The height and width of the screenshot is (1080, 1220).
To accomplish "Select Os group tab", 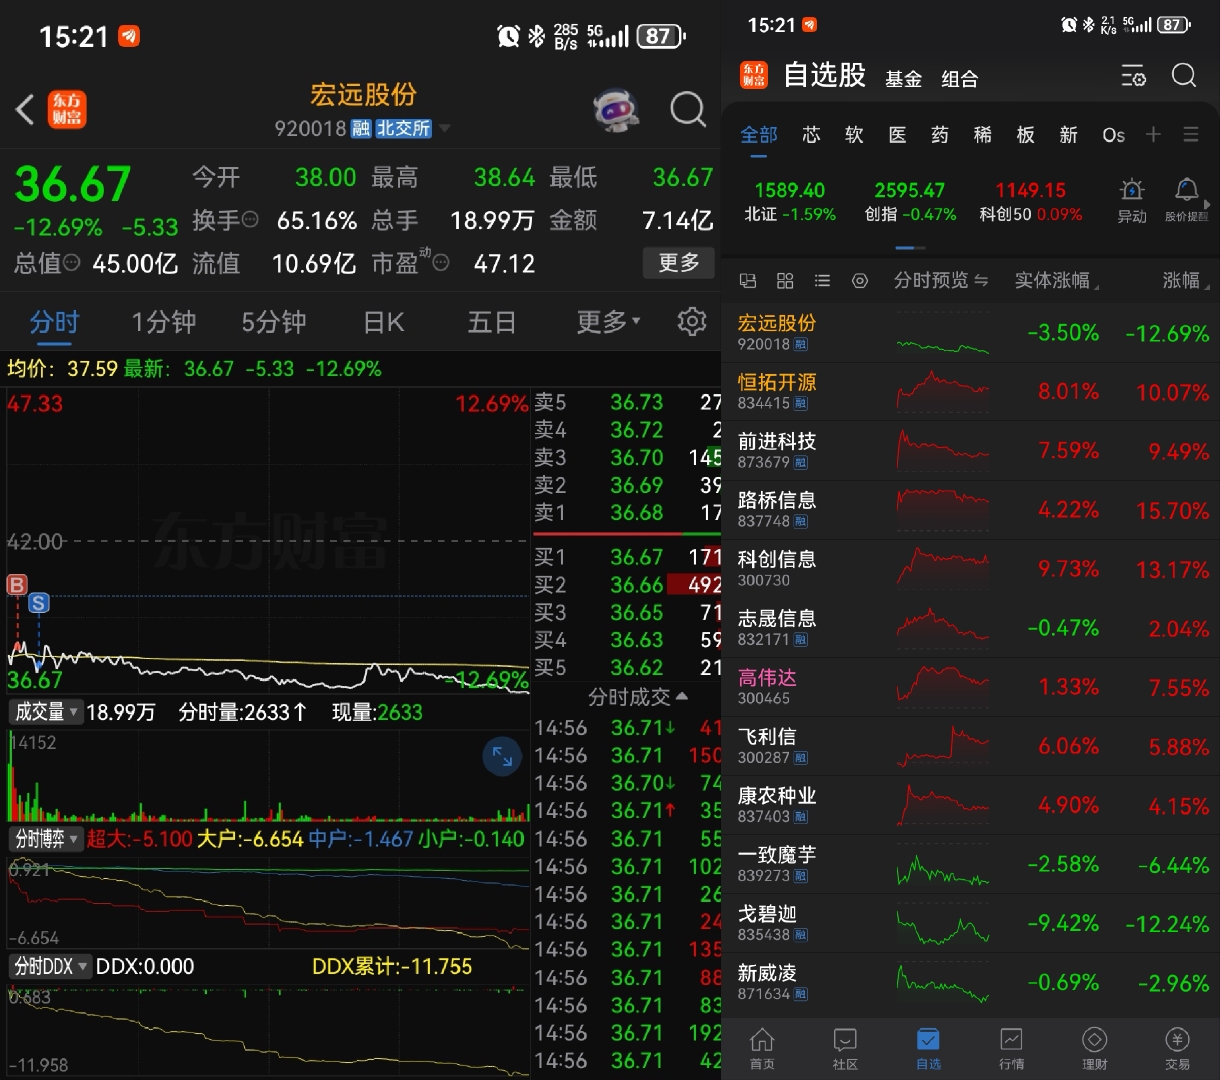I will 1113,135.
